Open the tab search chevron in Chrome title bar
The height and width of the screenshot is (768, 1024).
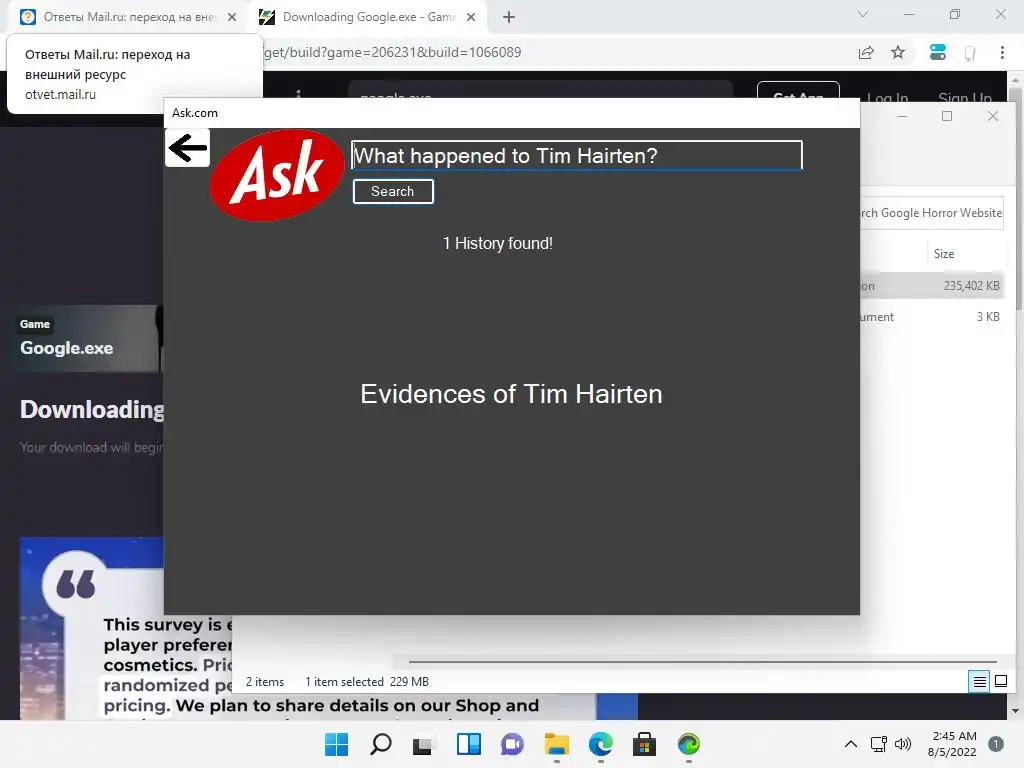click(863, 14)
